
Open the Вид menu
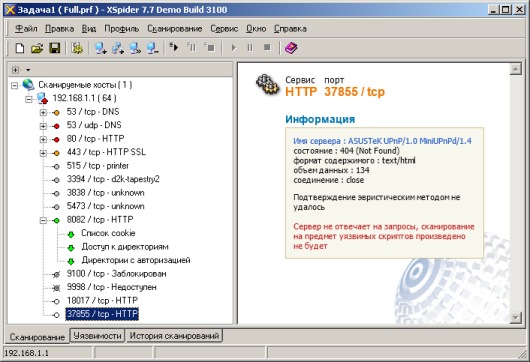pyautogui.click(x=89, y=29)
